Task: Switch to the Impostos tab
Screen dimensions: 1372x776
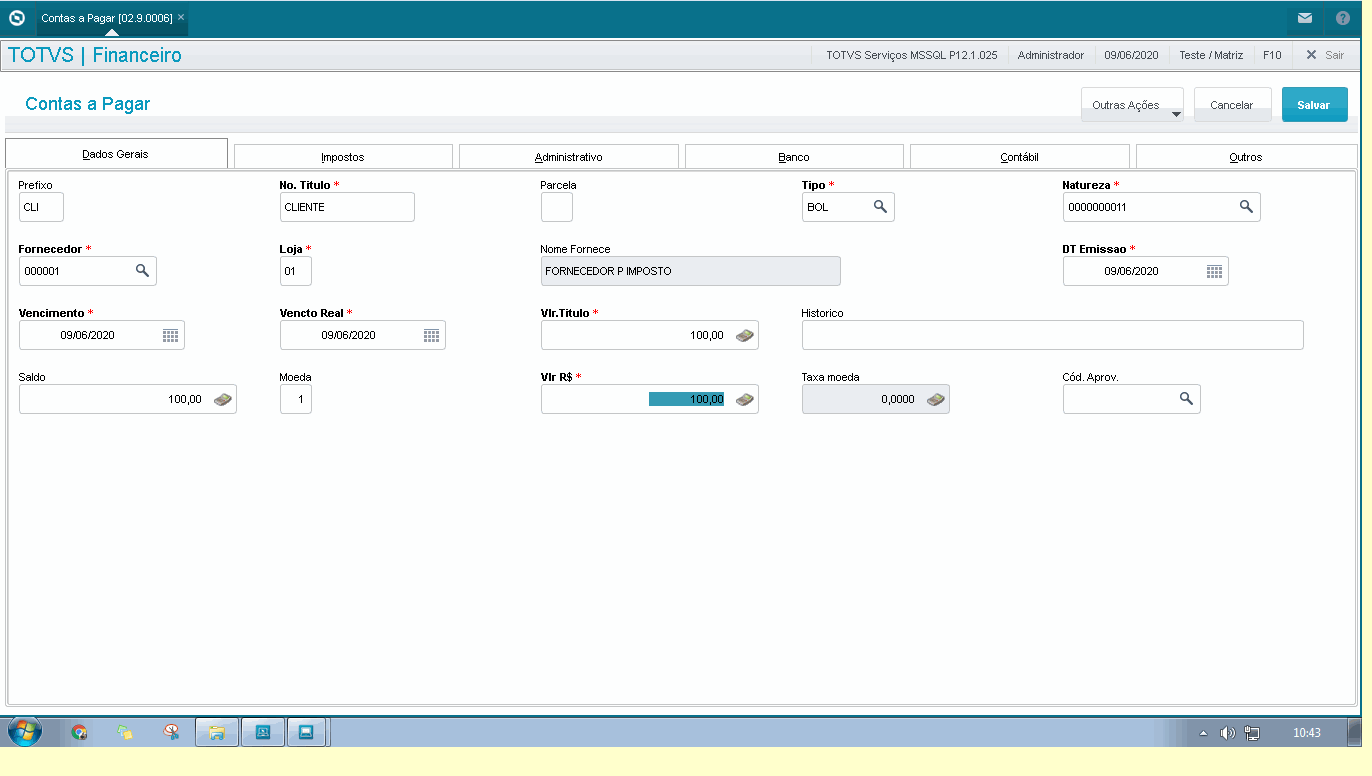Action: pyautogui.click(x=343, y=157)
